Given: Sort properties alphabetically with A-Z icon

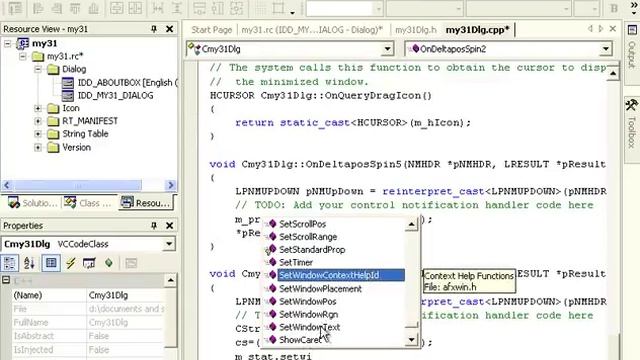Looking at the screenshot, I should point(29,263).
